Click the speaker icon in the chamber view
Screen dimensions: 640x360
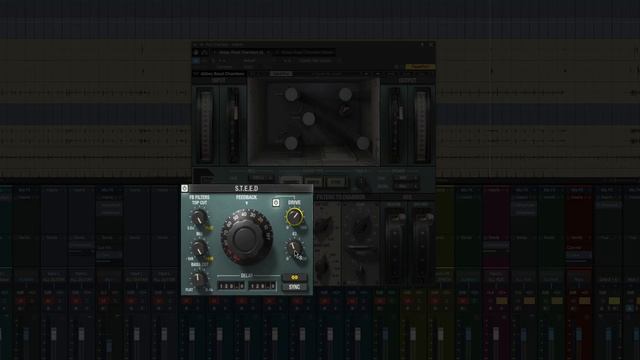pos(346,110)
